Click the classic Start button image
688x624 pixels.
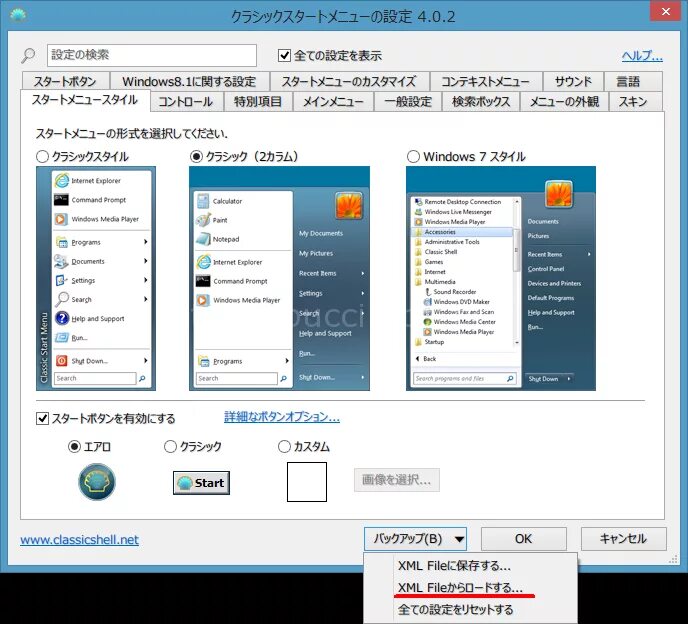pos(201,483)
